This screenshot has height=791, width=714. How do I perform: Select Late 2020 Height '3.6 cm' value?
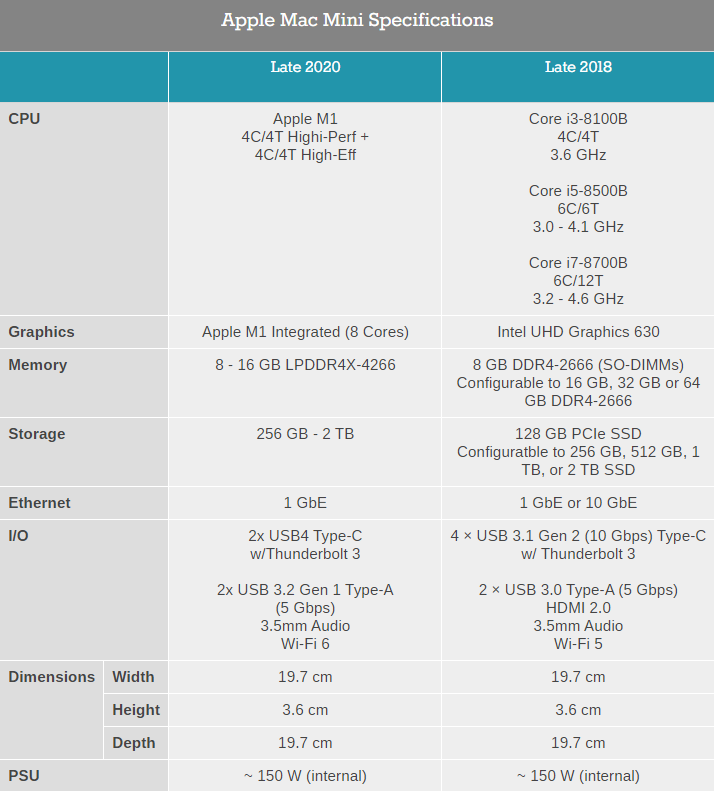305,710
